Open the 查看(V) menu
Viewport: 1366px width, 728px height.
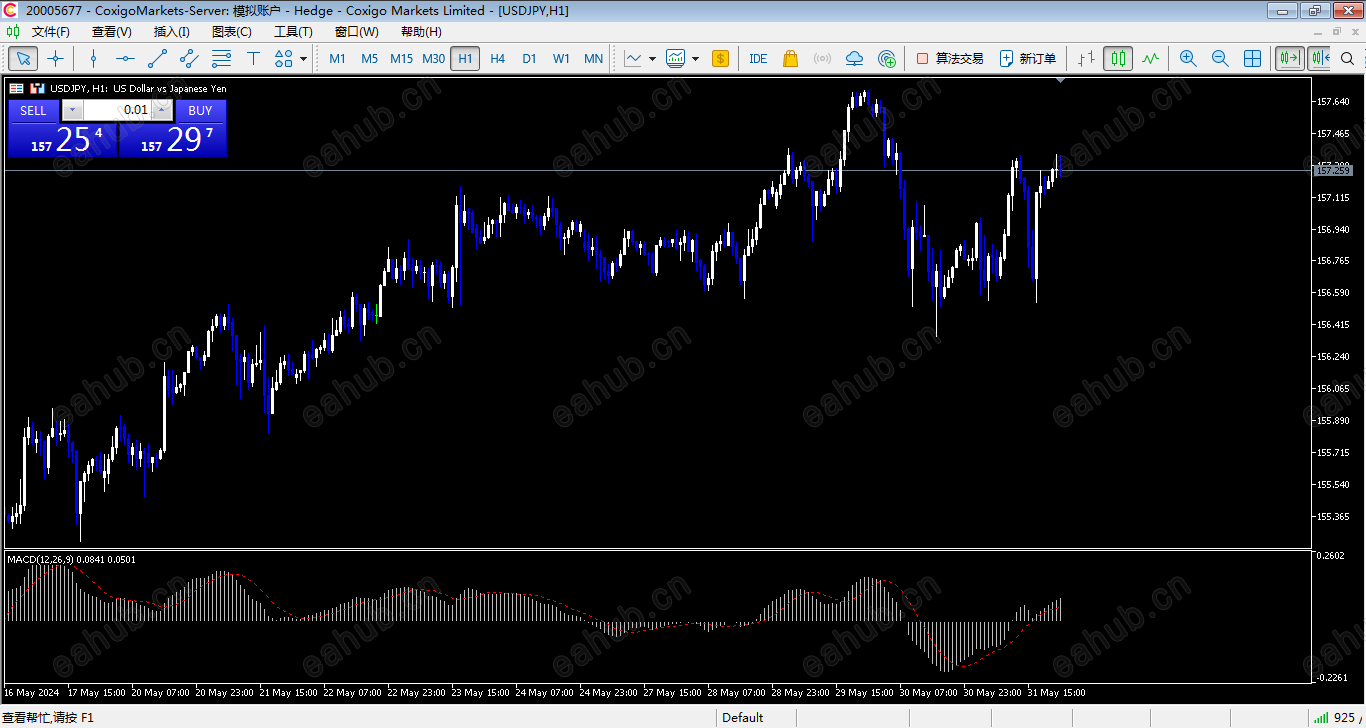[x=111, y=31]
